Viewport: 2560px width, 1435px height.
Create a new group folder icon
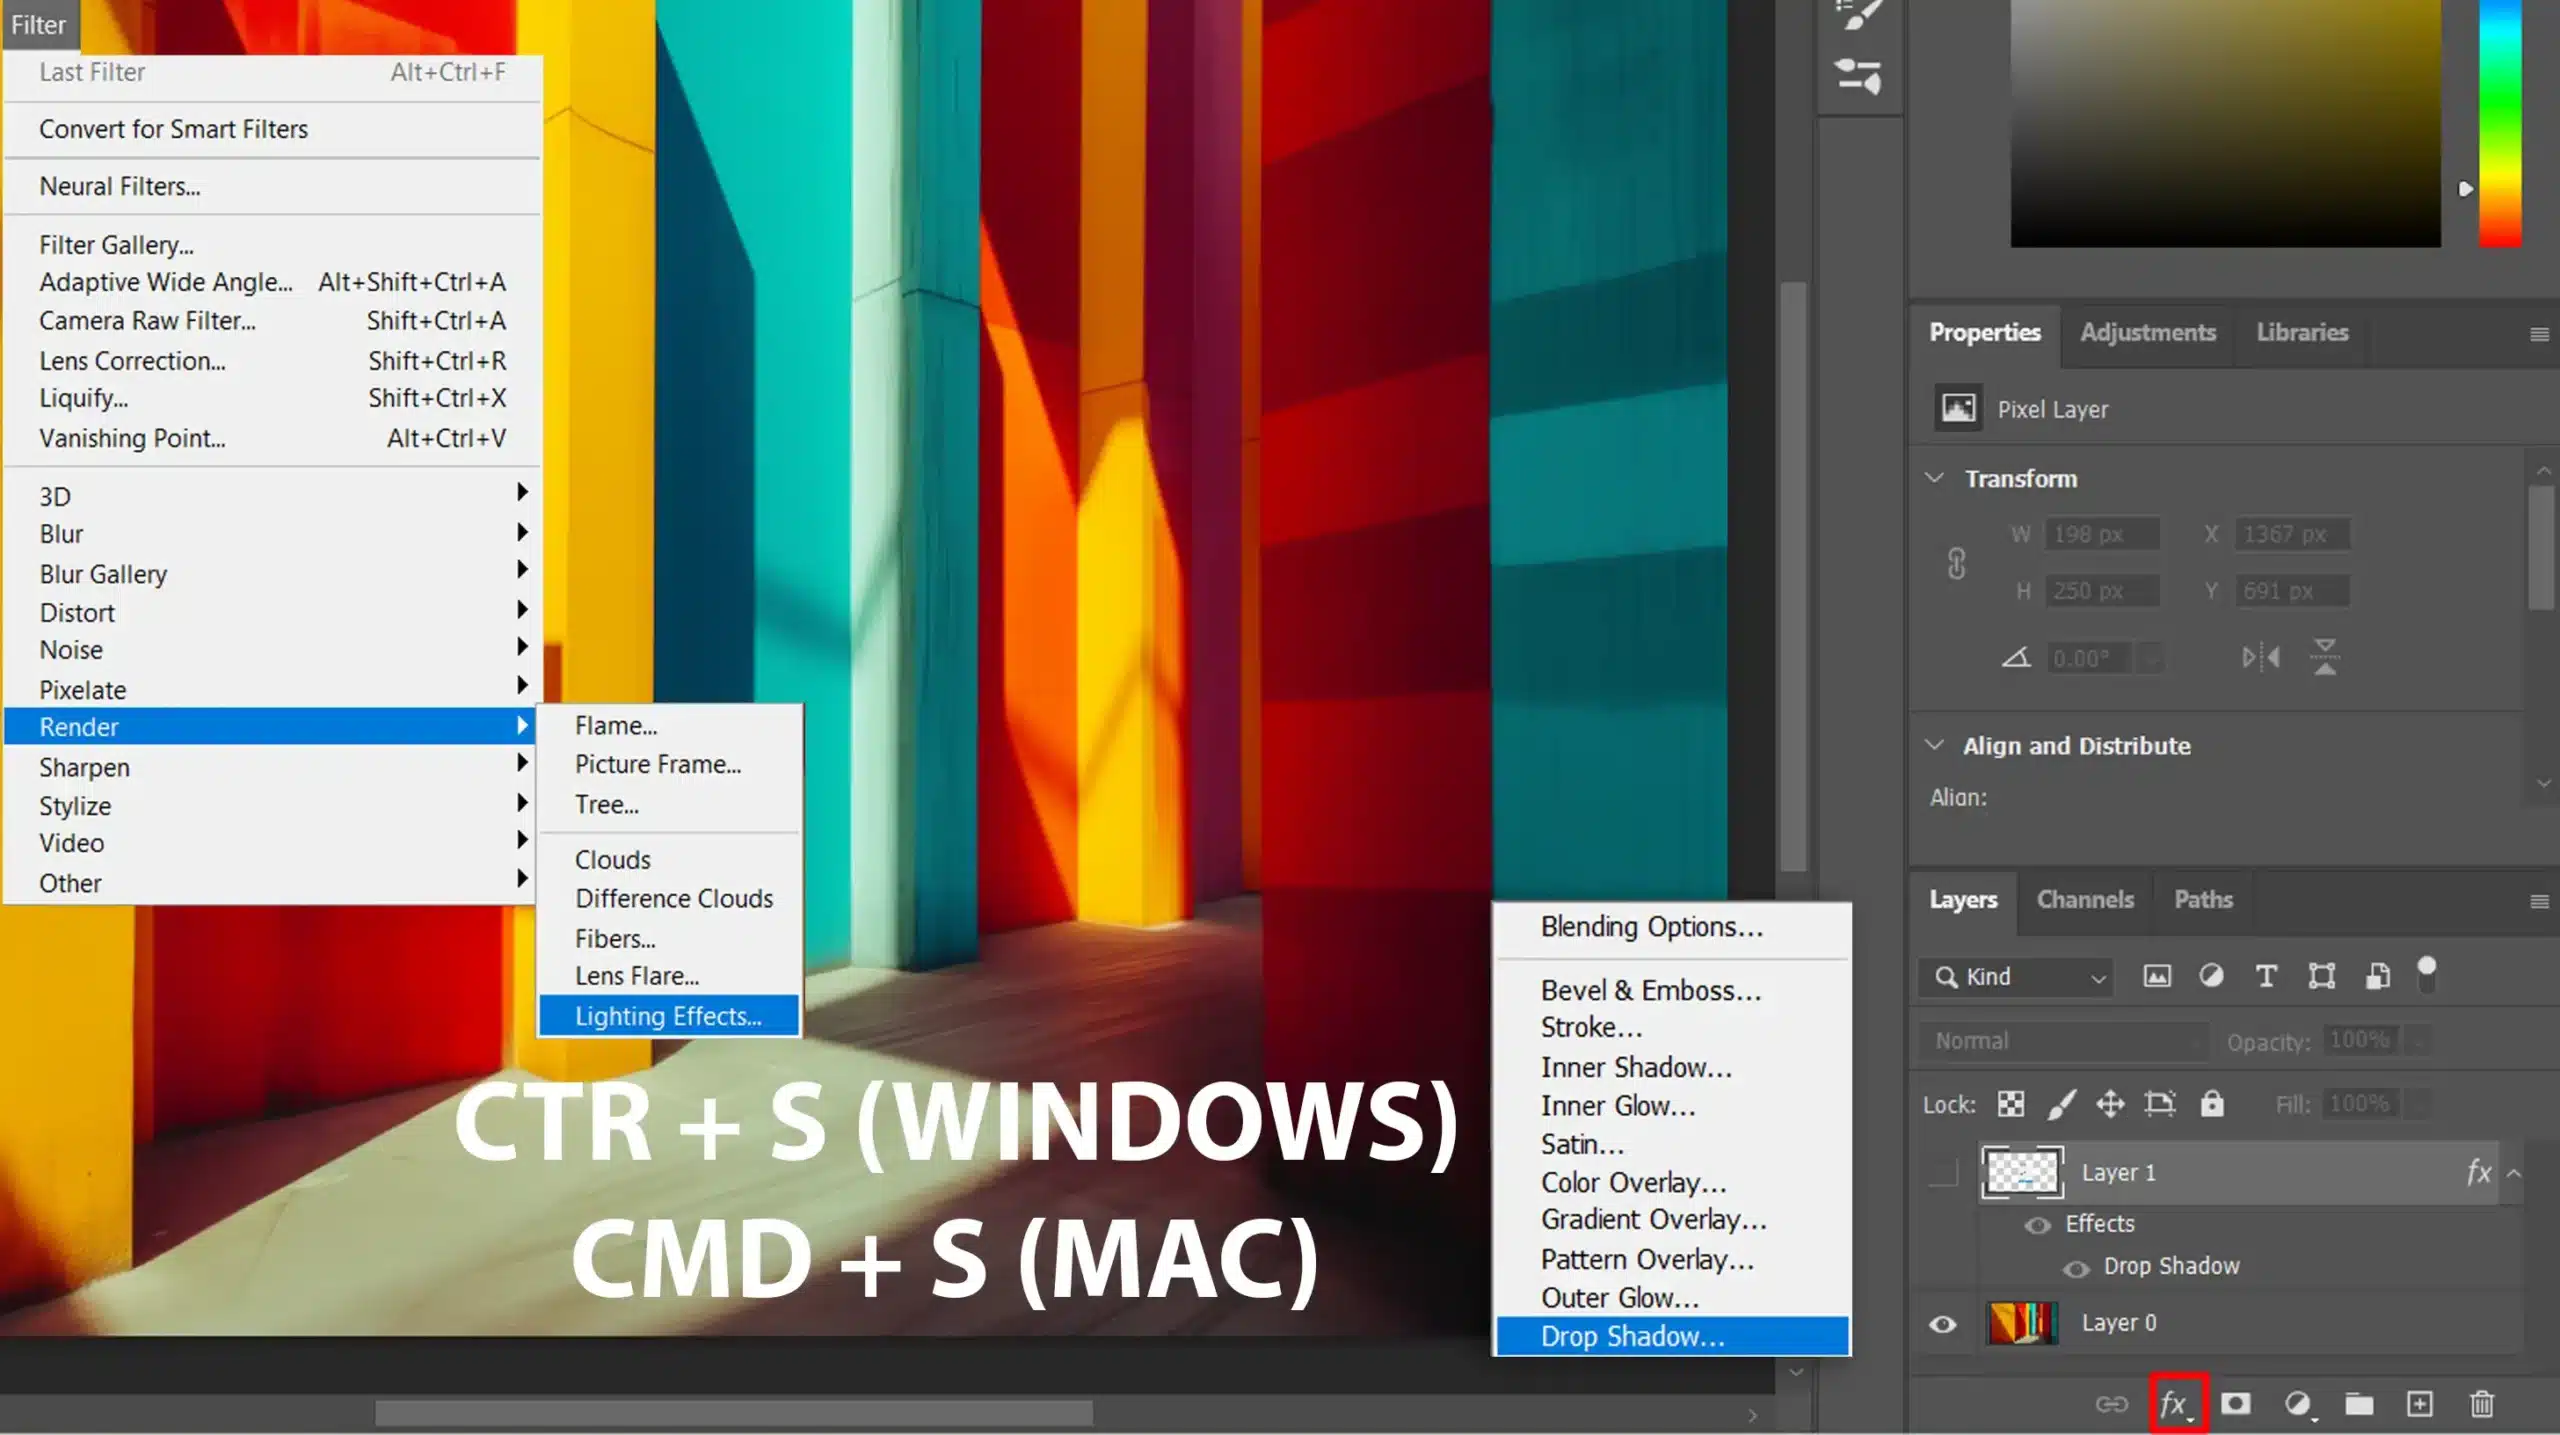coord(2359,1404)
